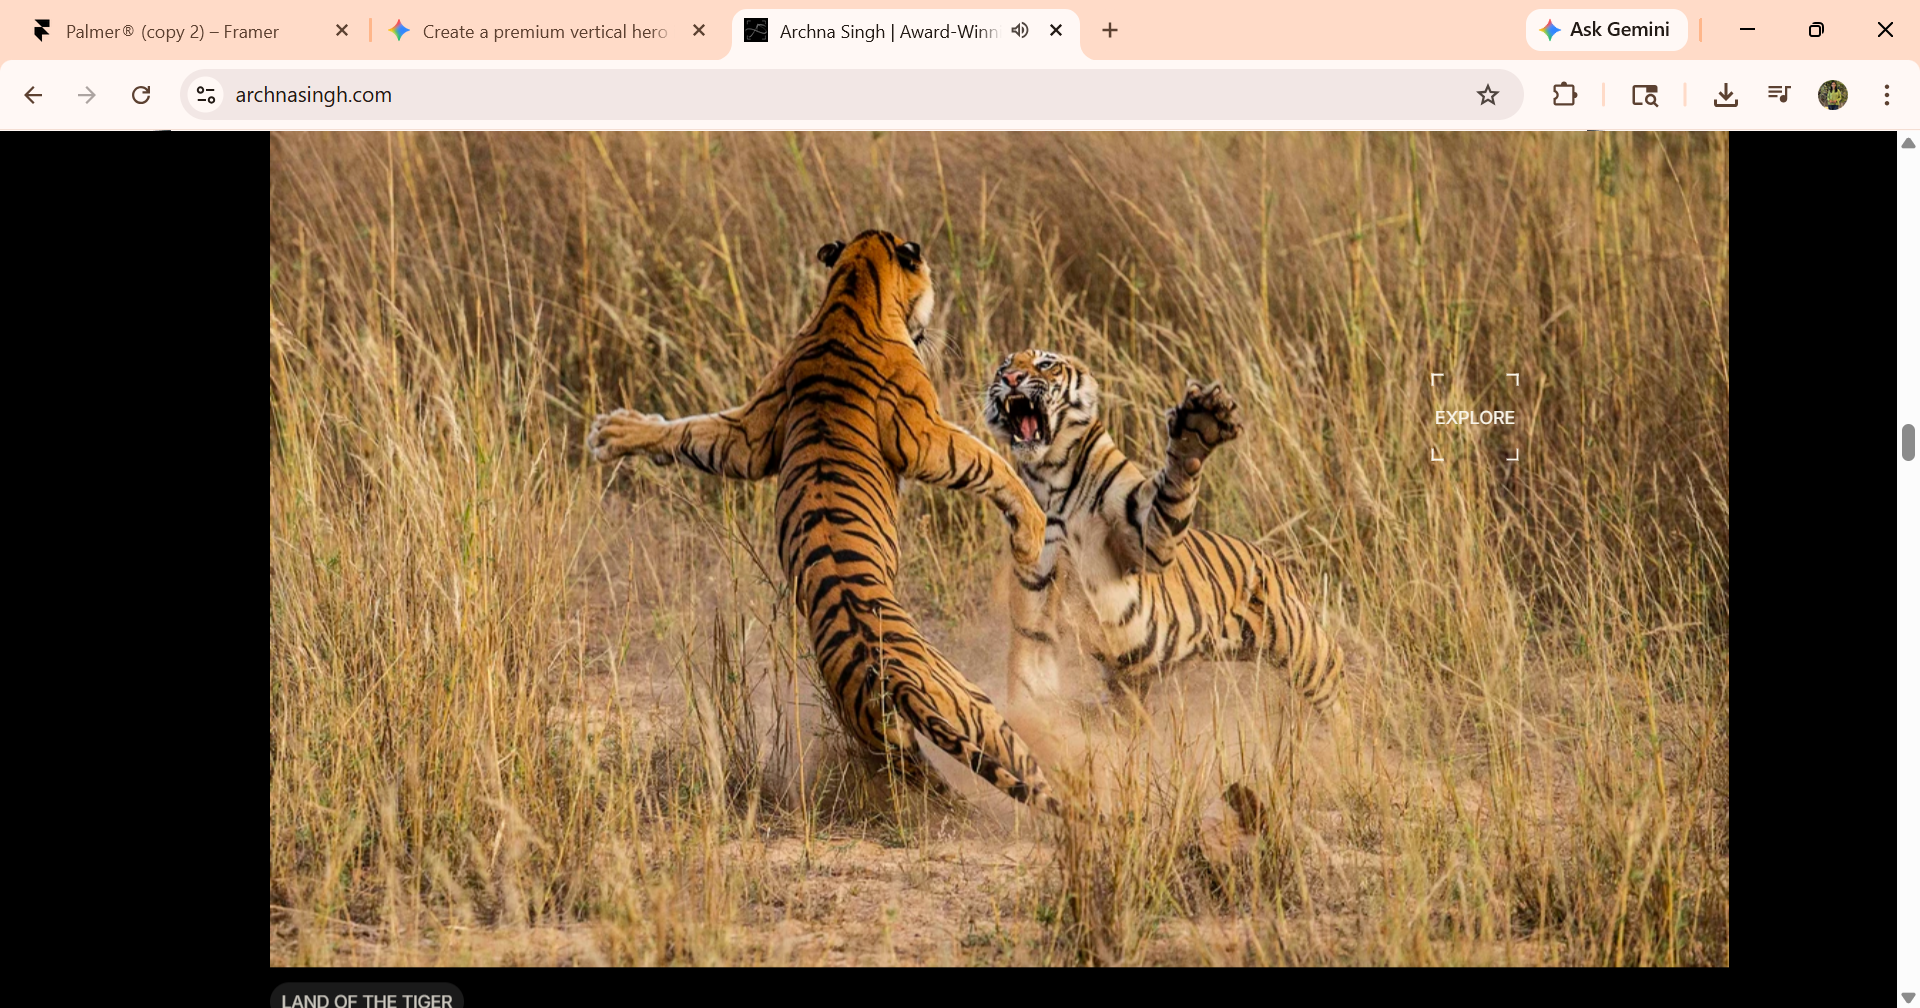Click the address bar URL field

pos(840,95)
